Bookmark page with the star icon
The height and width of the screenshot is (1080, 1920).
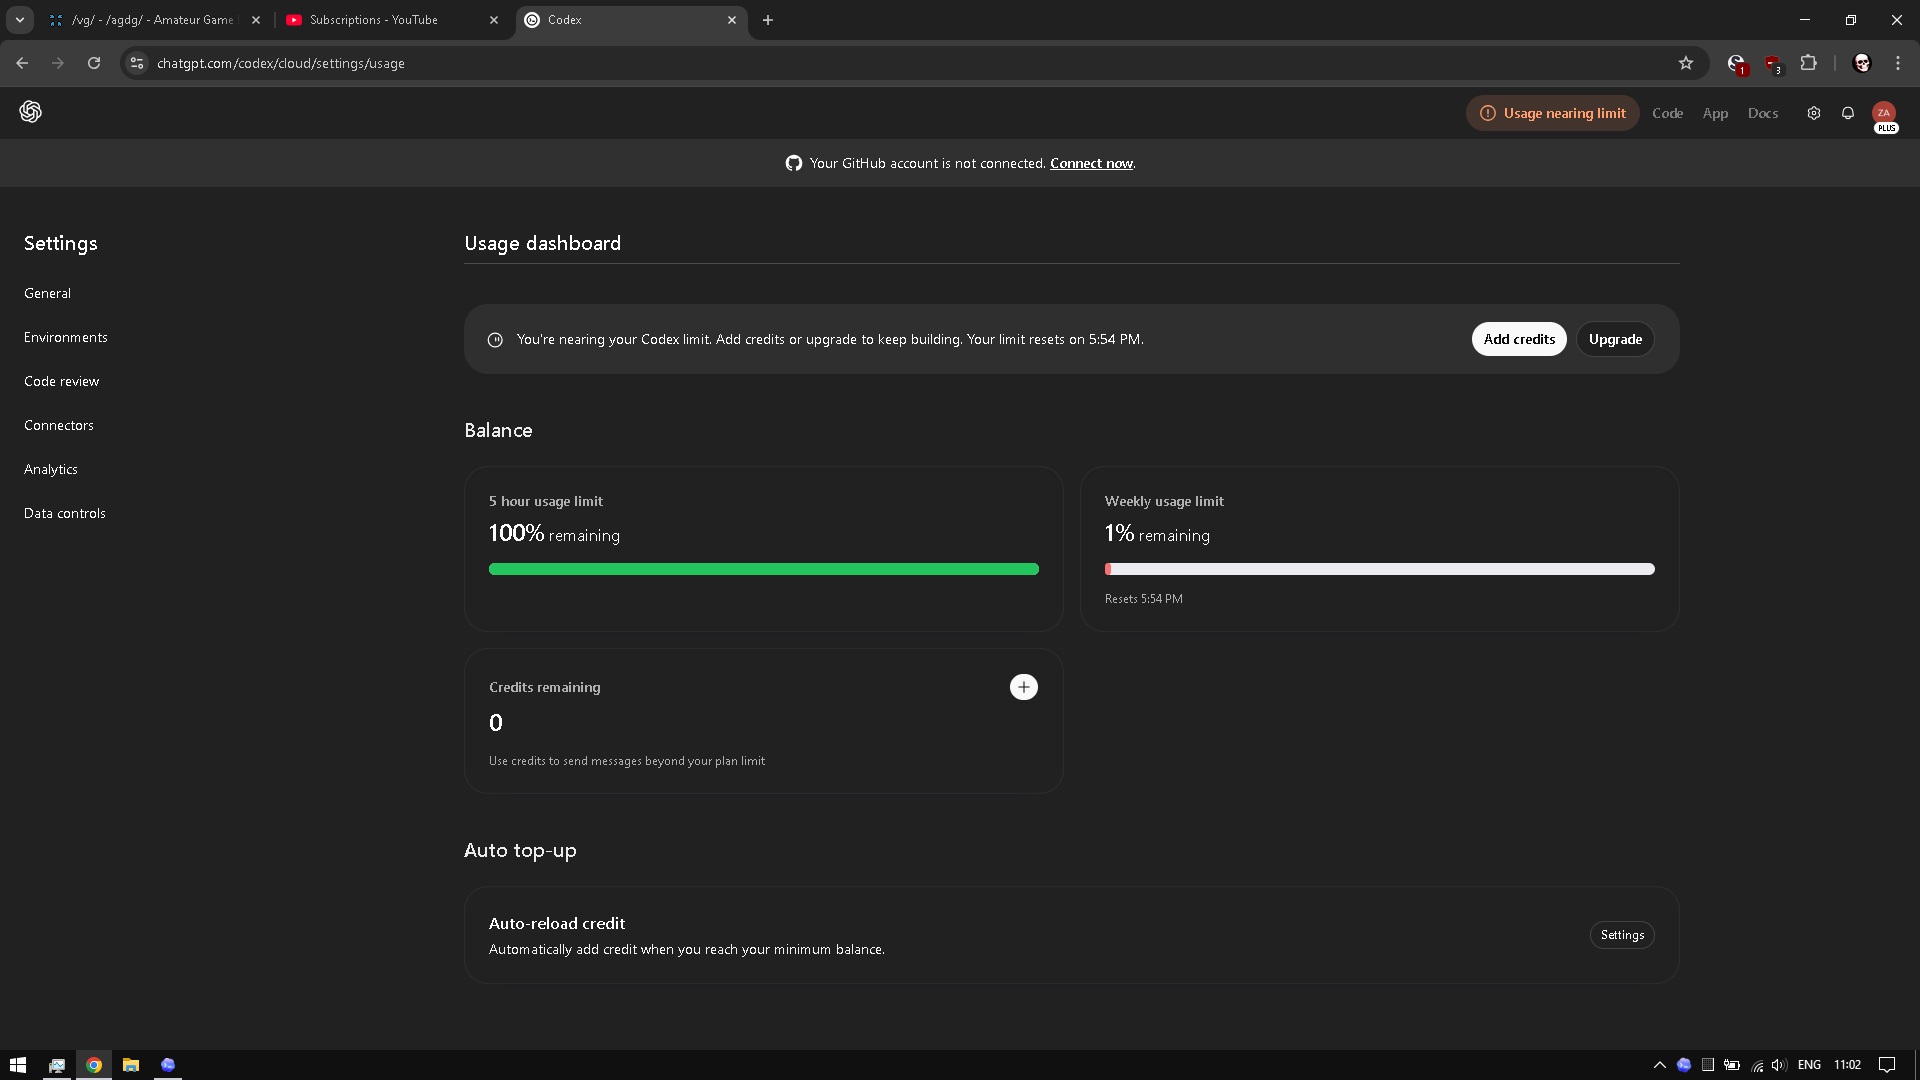(1686, 63)
